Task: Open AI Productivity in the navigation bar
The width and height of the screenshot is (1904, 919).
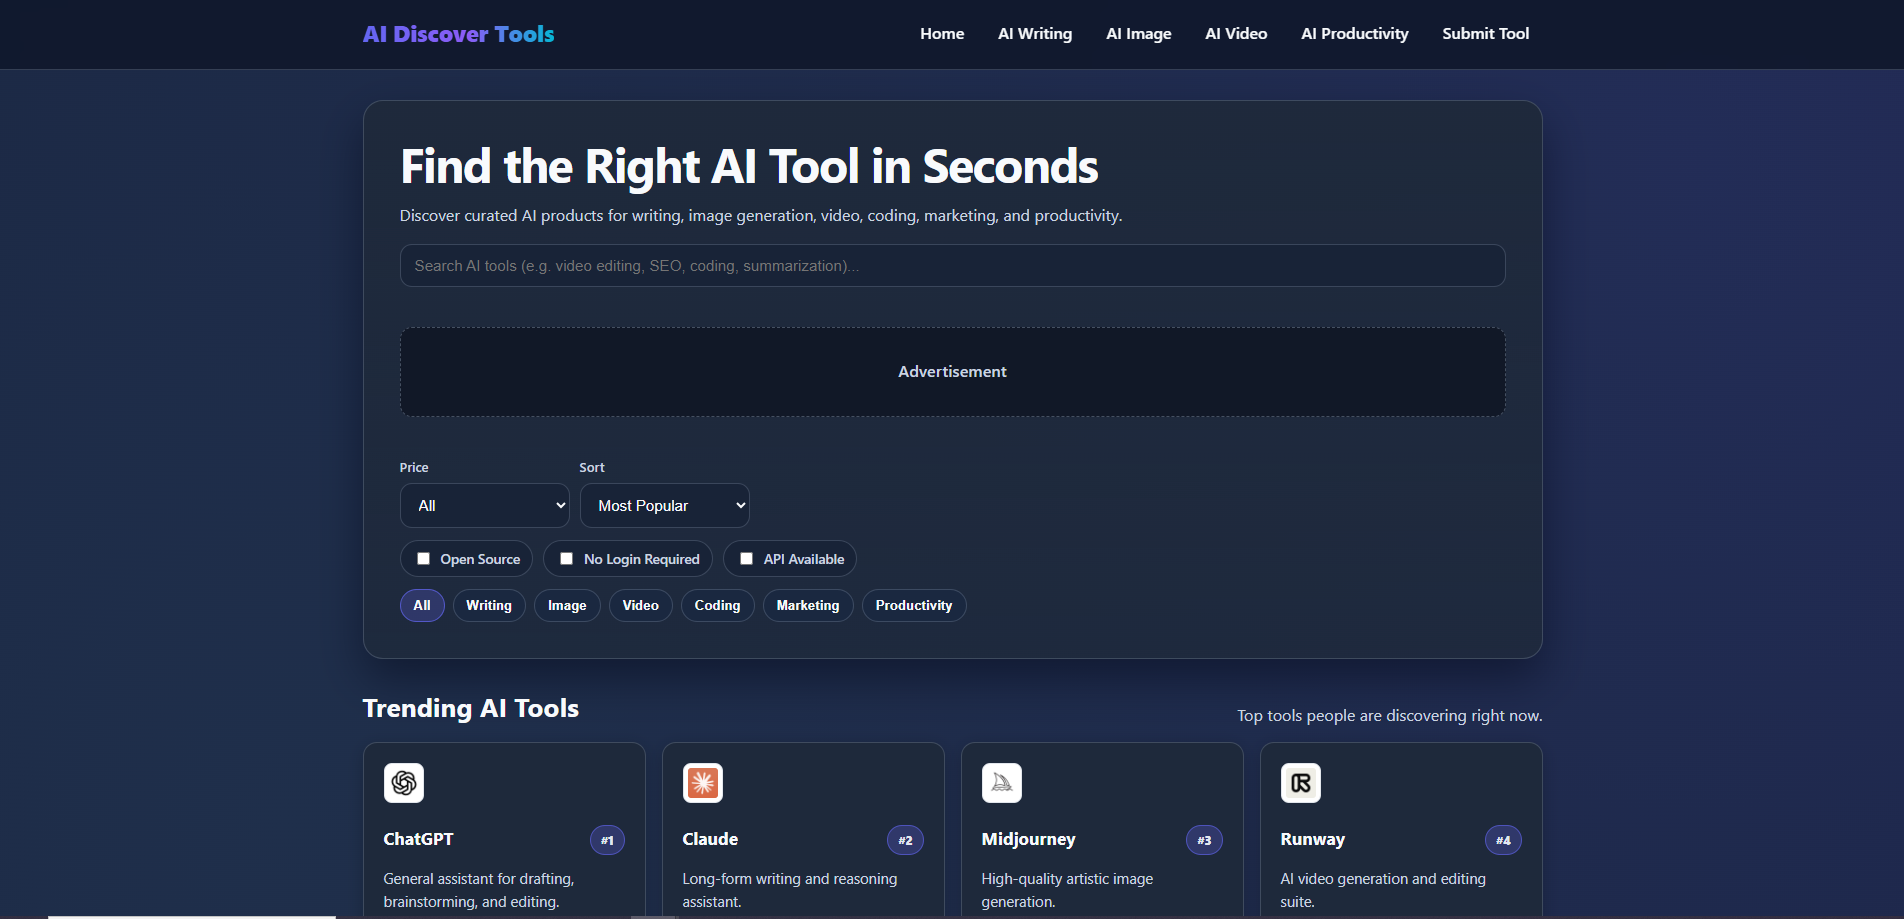Action: (x=1354, y=33)
